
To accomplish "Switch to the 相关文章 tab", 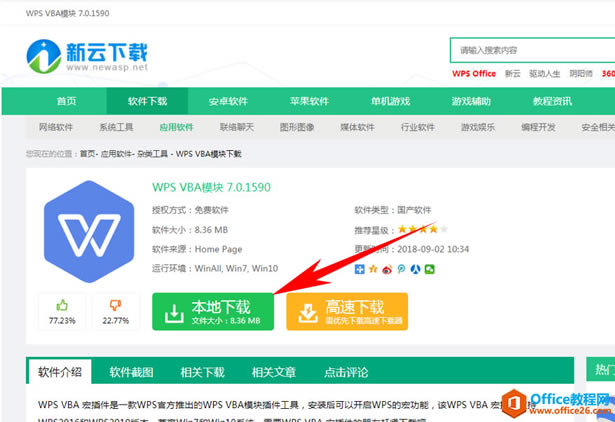I will (274, 372).
